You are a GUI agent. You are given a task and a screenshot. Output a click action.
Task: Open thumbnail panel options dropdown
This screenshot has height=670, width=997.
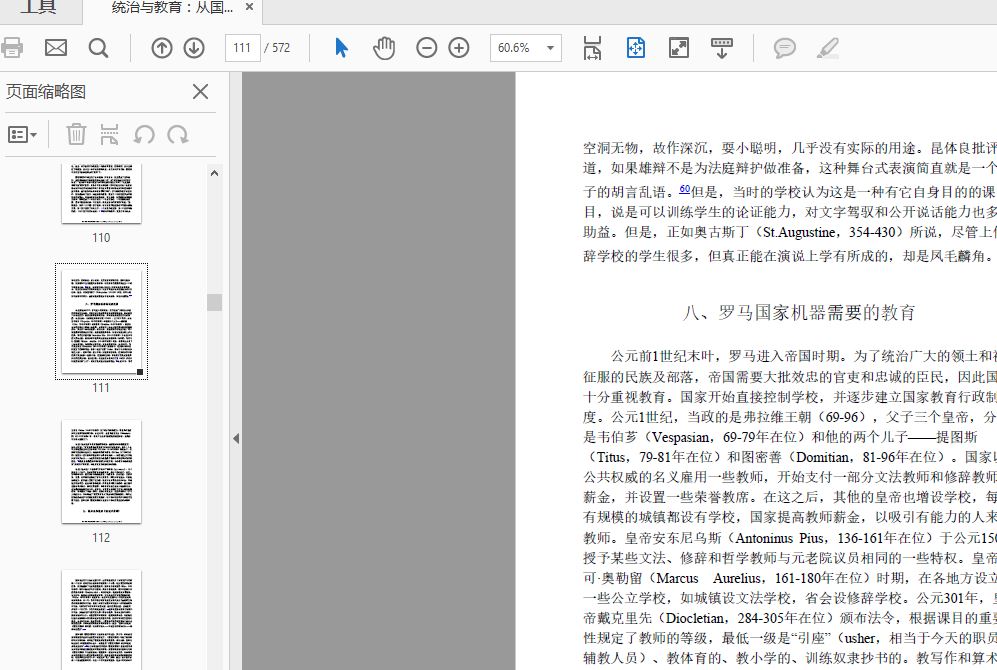coord(22,134)
